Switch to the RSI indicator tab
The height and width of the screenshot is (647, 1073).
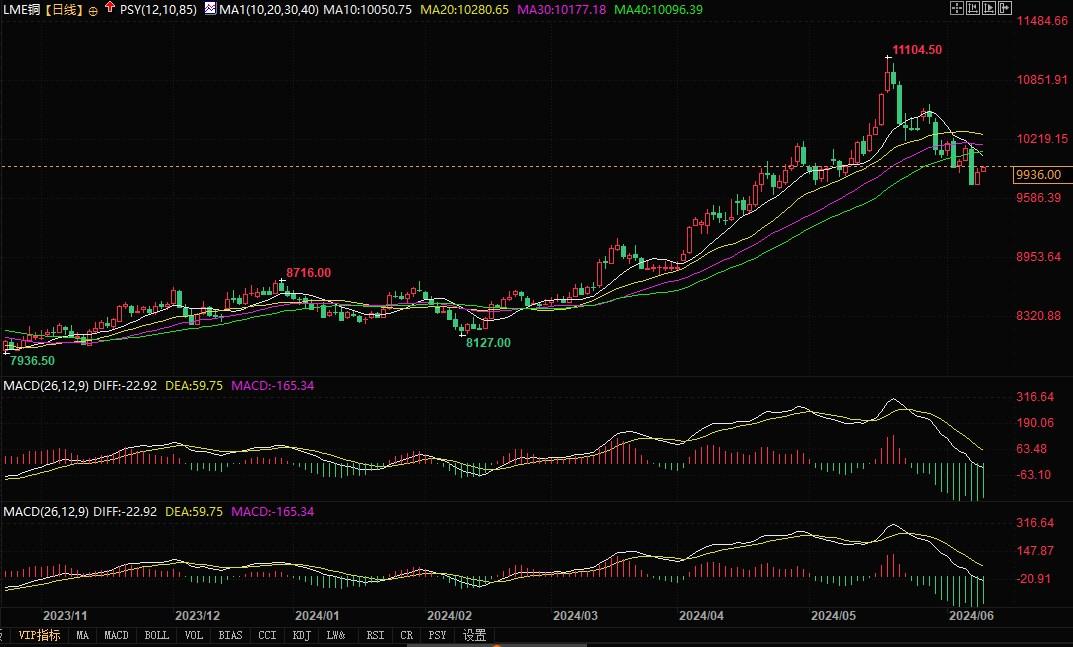[375, 635]
